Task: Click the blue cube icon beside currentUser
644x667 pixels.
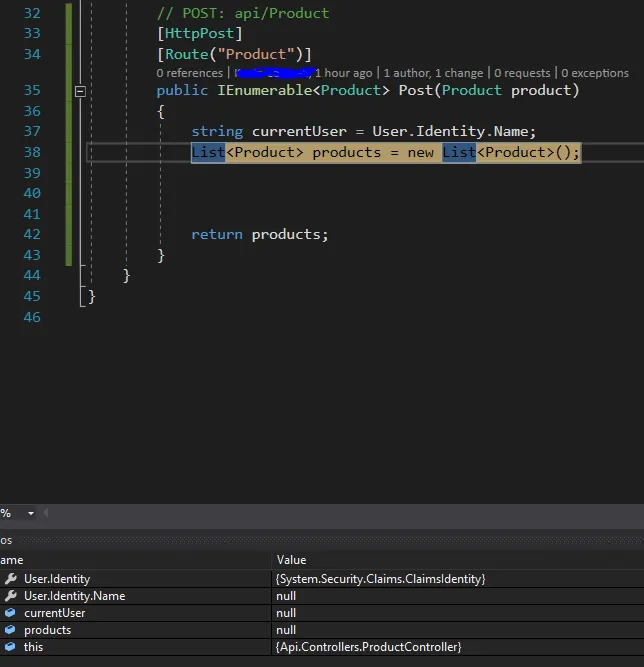Action: pos(10,613)
